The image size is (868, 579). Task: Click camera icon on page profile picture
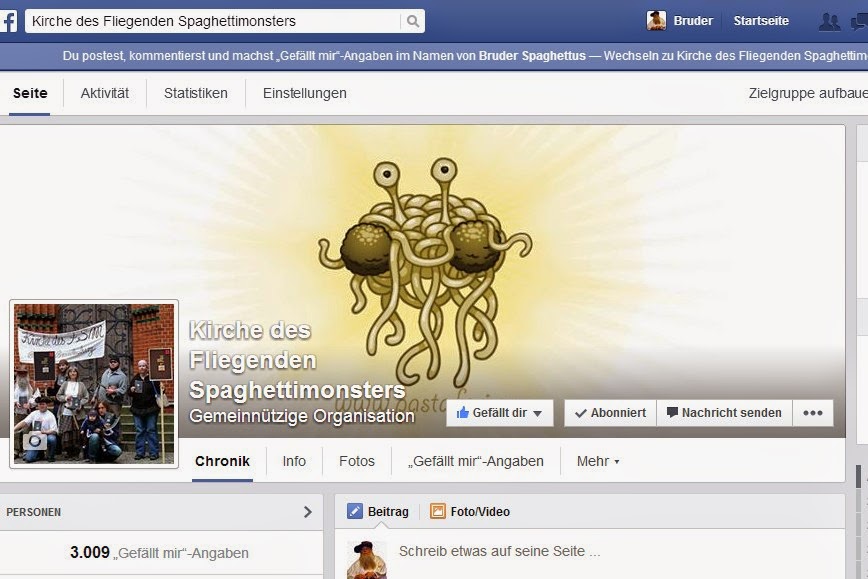coord(36,441)
